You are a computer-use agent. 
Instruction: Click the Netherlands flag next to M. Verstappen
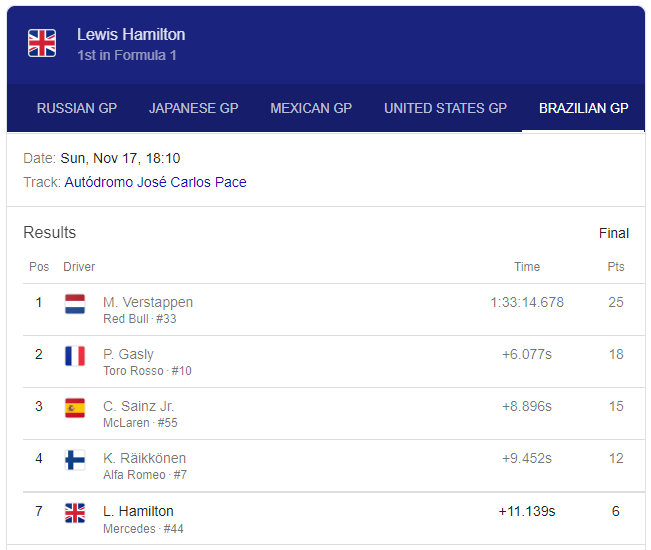tap(75, 303)
